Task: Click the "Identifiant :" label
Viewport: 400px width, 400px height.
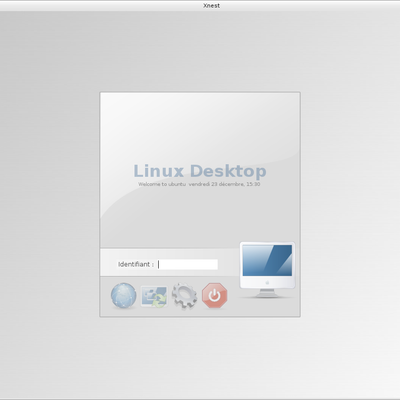Action: (136, 264)
